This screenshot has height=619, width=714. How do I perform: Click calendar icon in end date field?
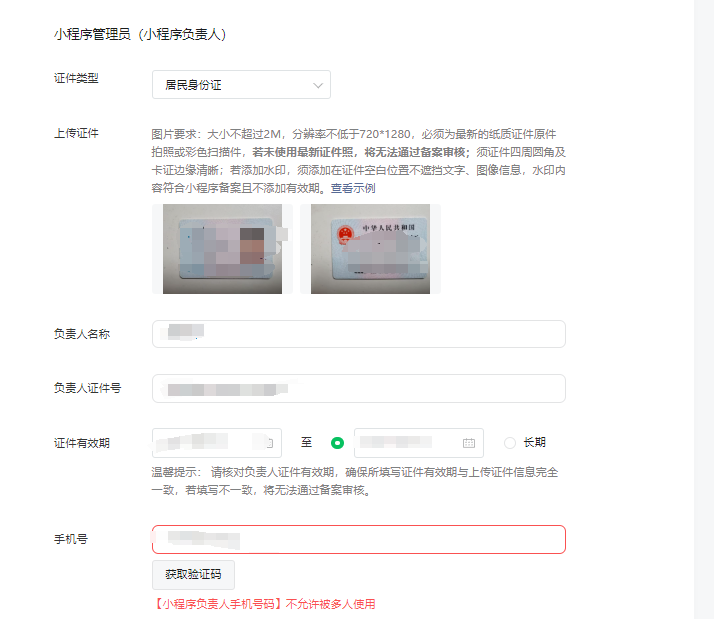coord(469,443)
